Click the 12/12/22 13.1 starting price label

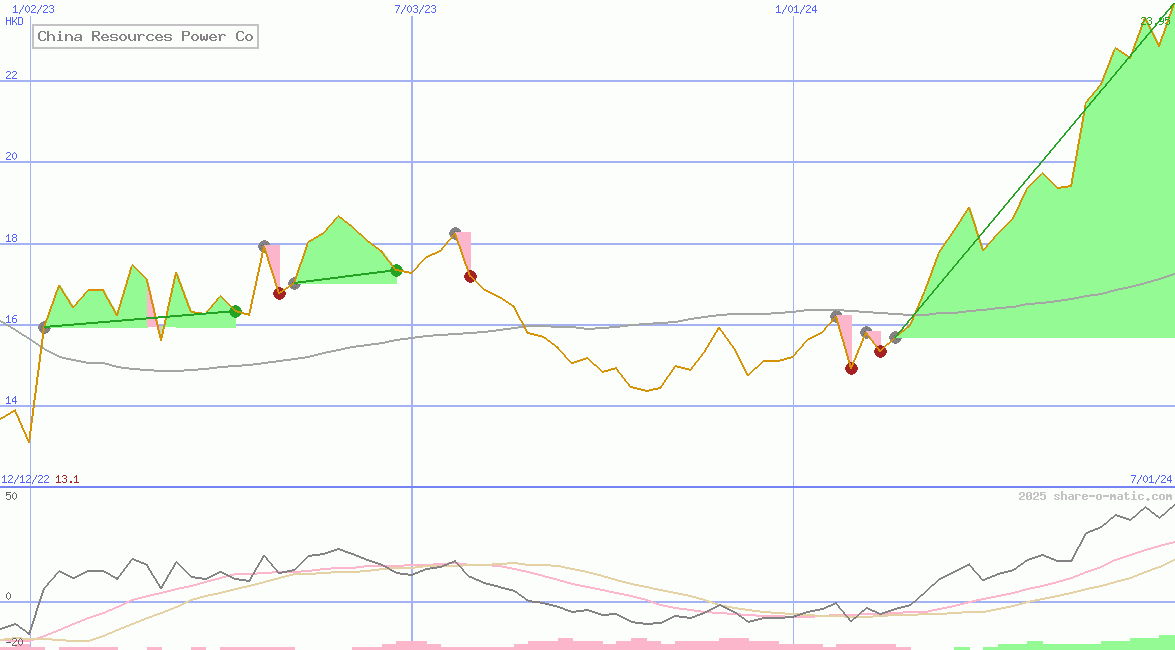tap(40, 479)
